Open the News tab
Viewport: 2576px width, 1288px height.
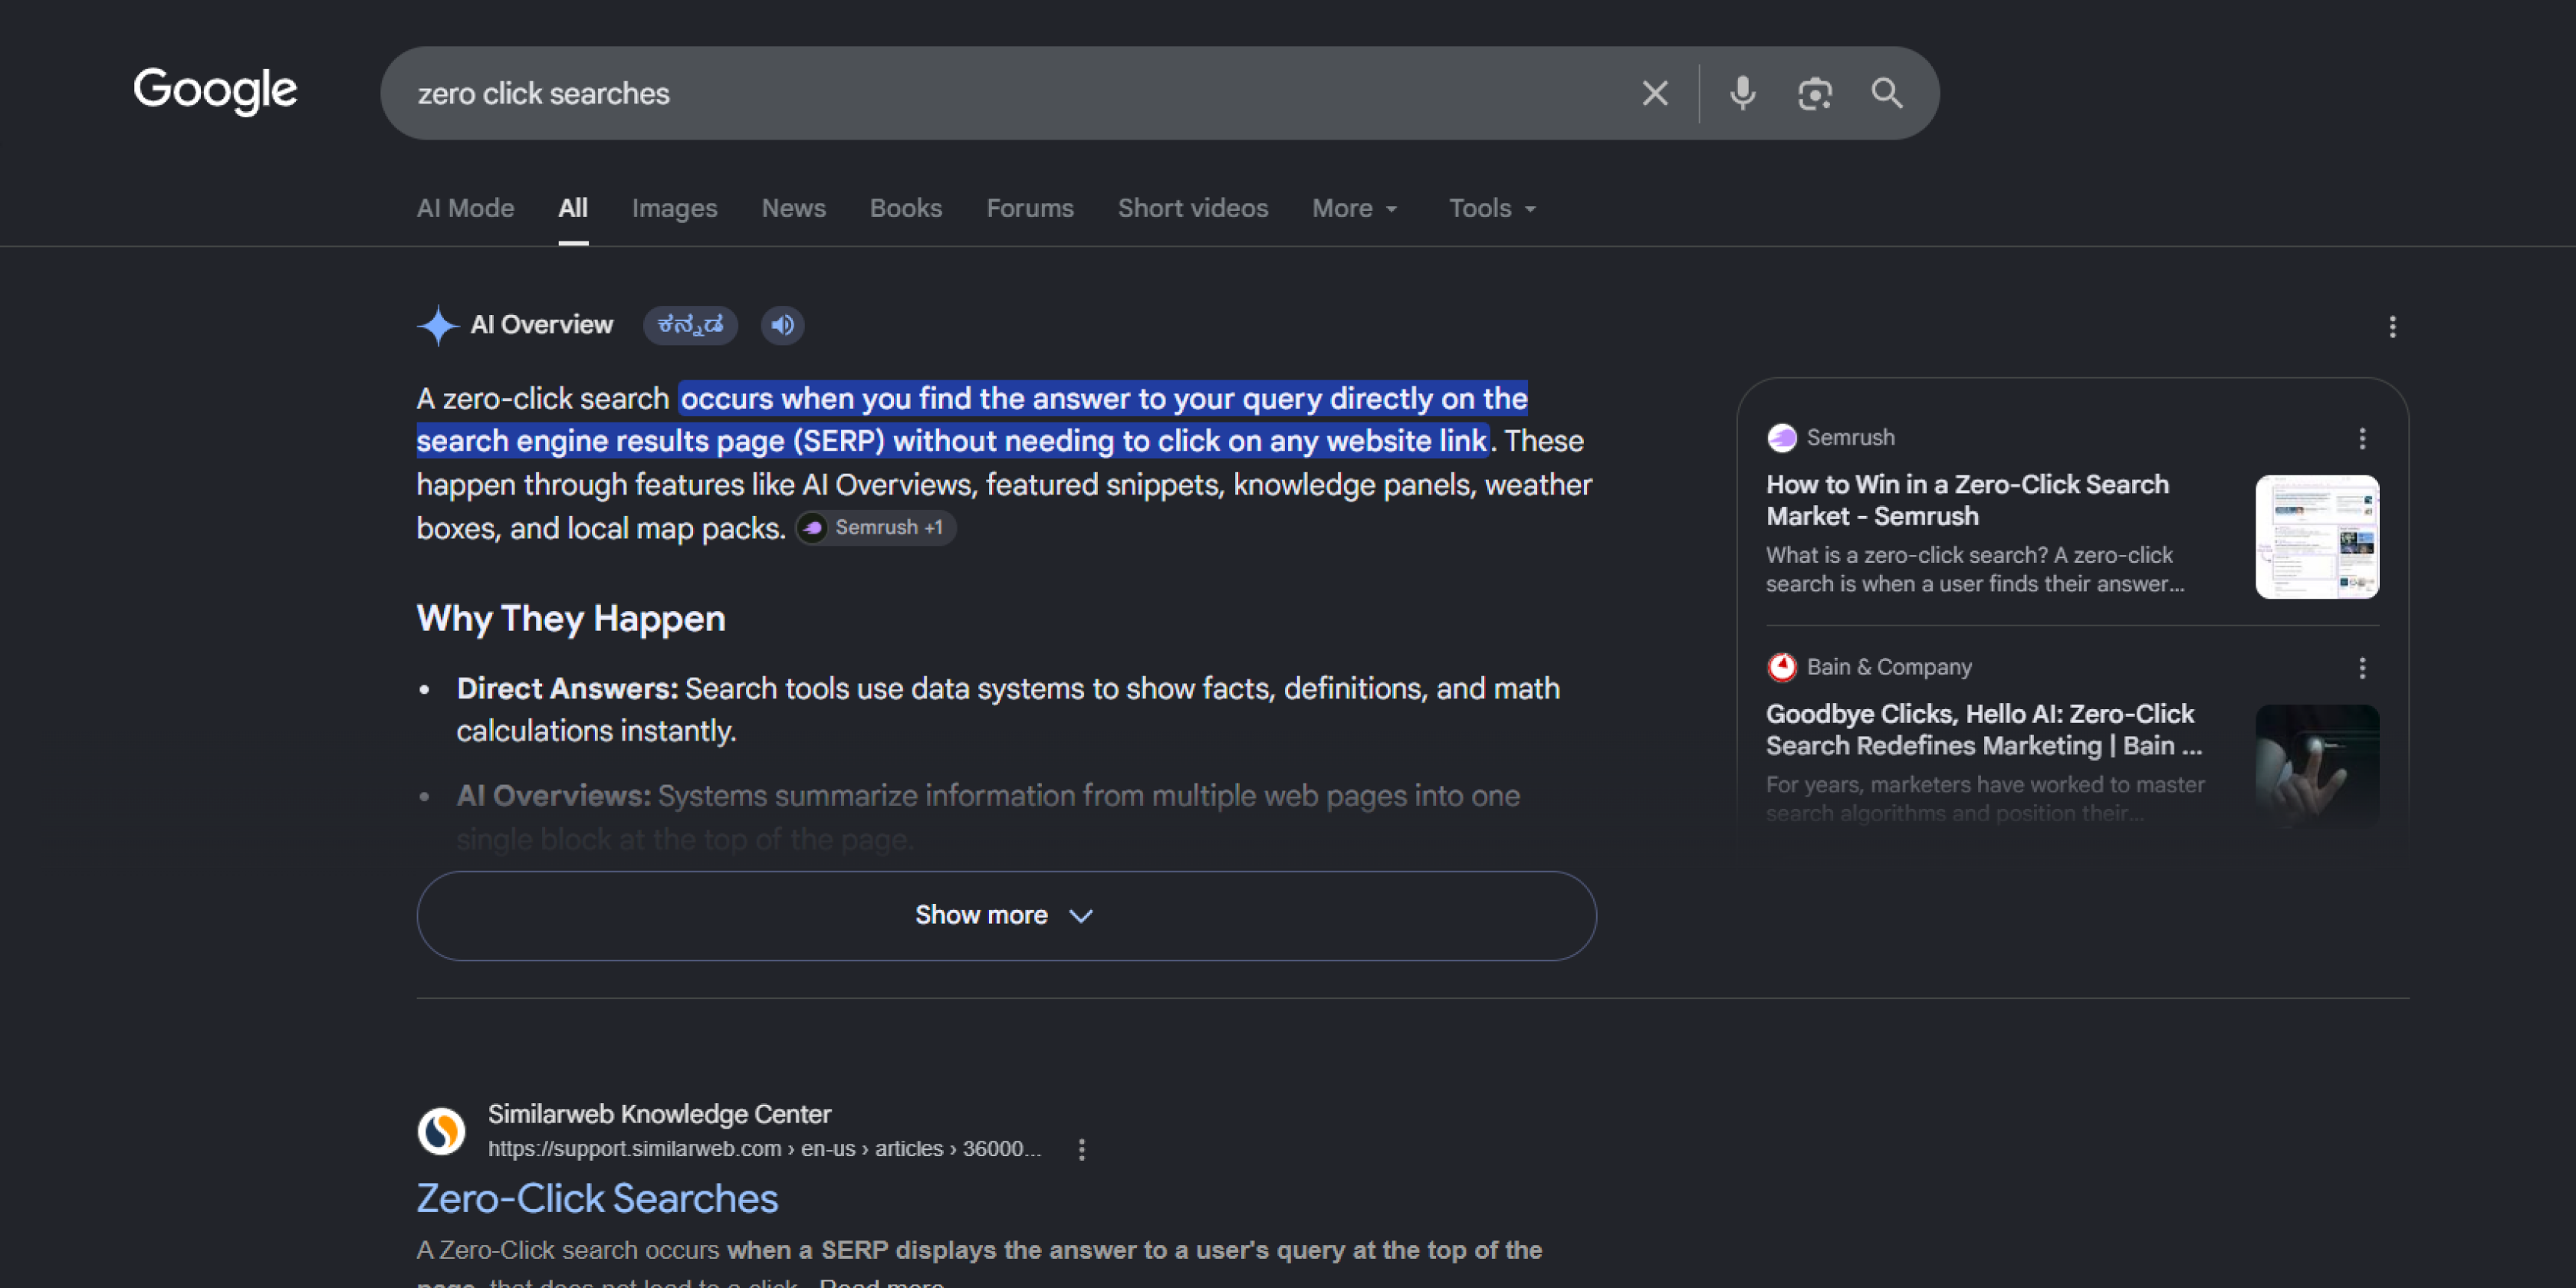[794, 208]
